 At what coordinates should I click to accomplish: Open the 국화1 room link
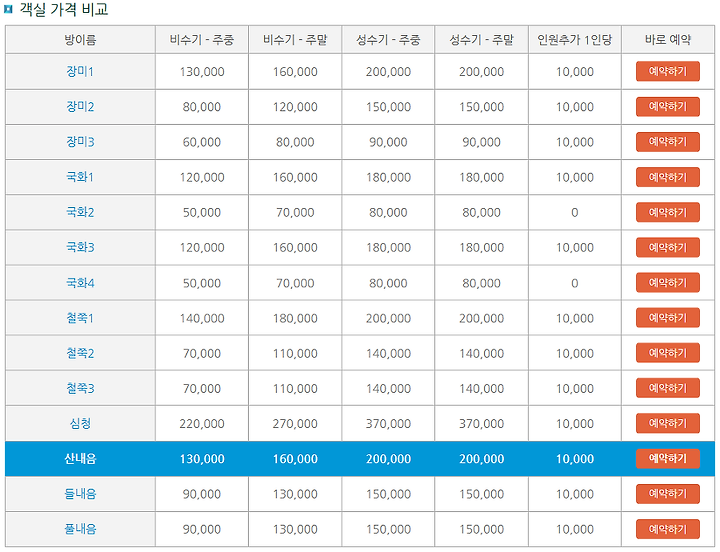point(80,177)
